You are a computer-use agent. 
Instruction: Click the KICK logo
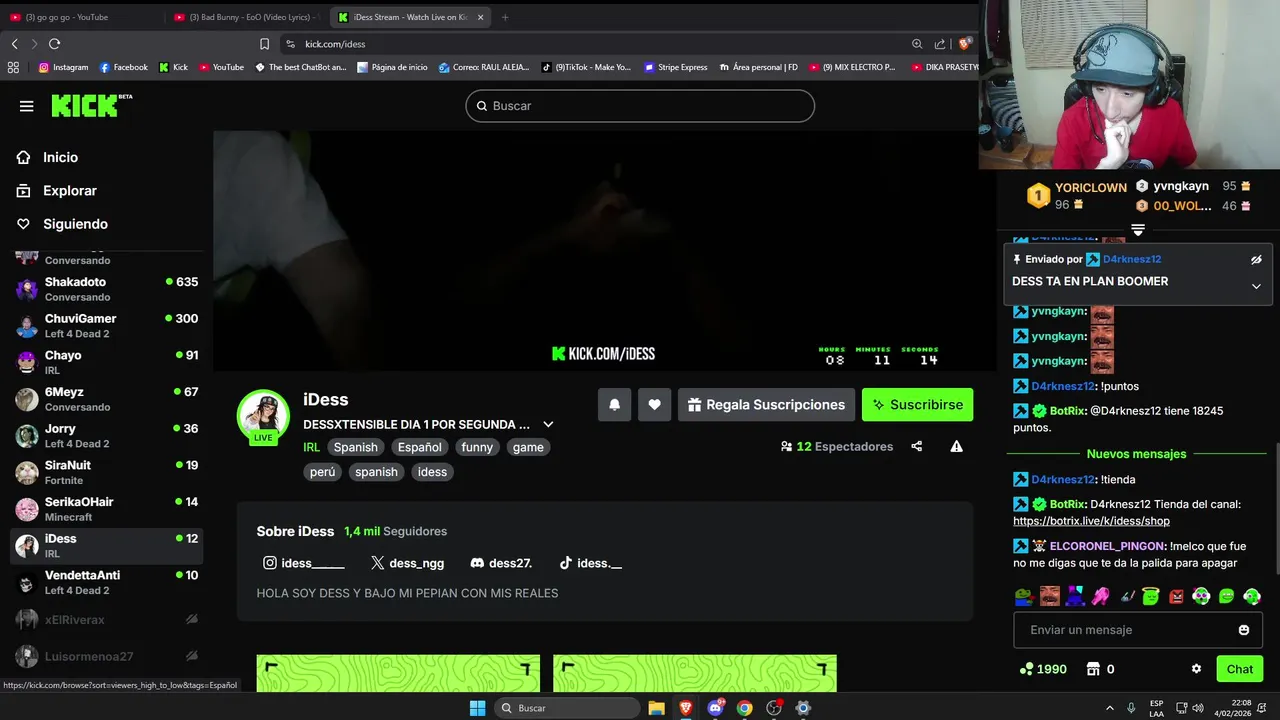click(91, 106)
